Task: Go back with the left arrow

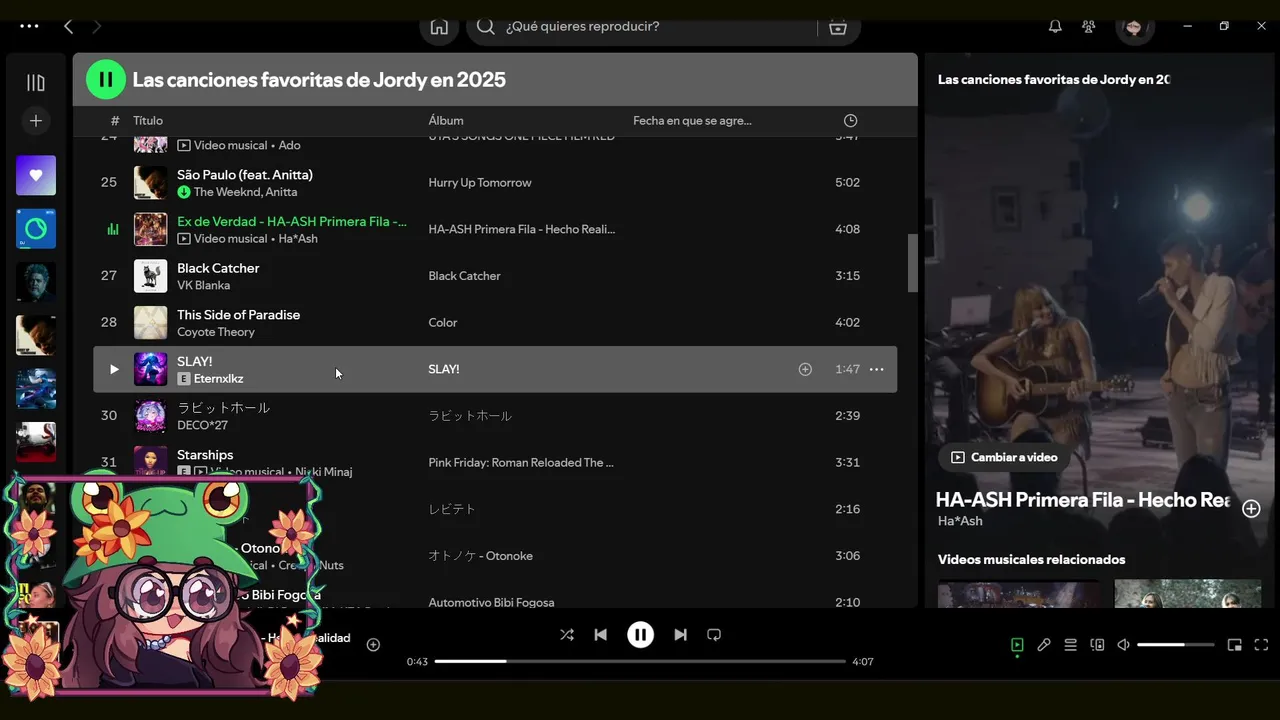Action: [68, 27]
